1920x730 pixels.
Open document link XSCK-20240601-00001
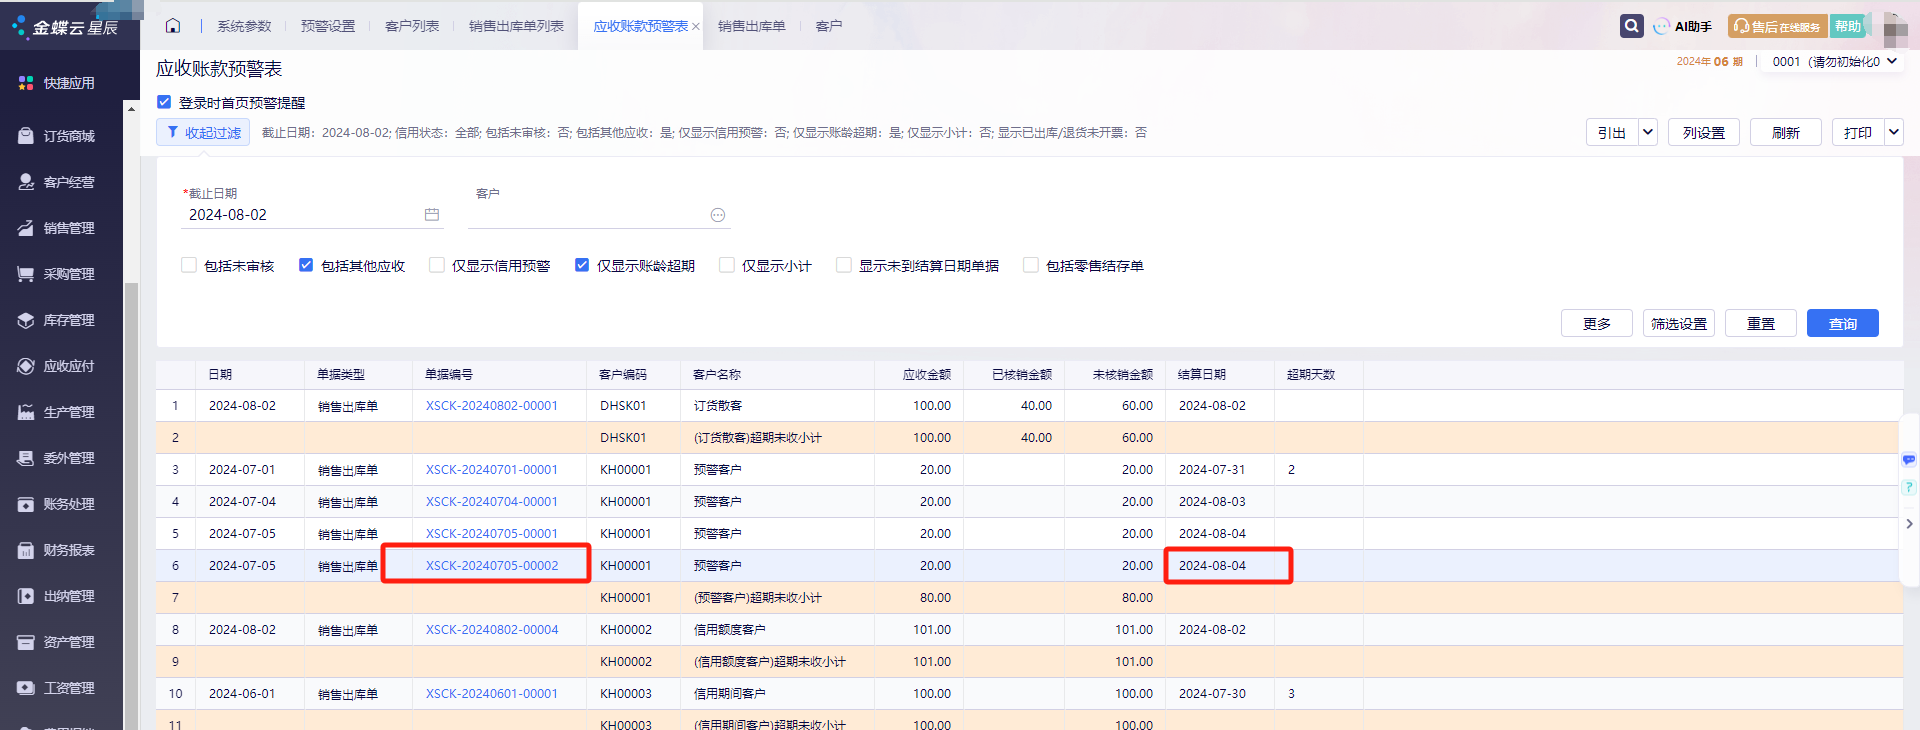pos(492,693)
